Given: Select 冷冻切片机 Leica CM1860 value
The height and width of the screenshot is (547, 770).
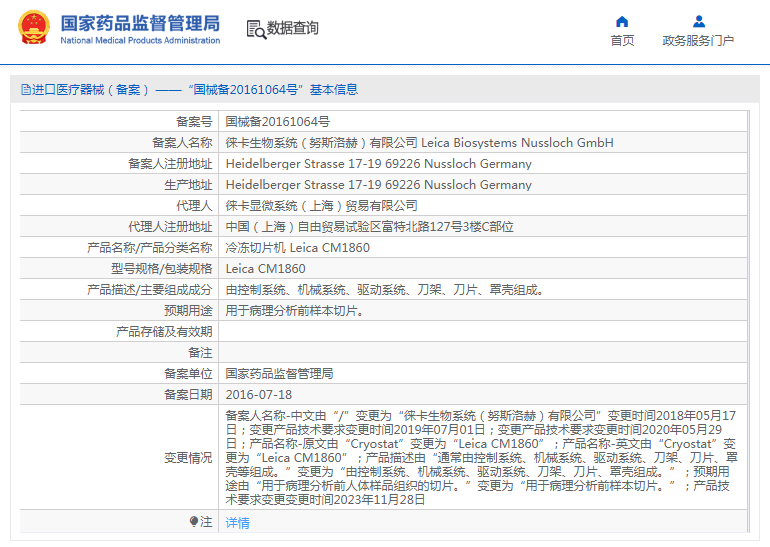Looking at the screenshot, I should click(298, 247).
